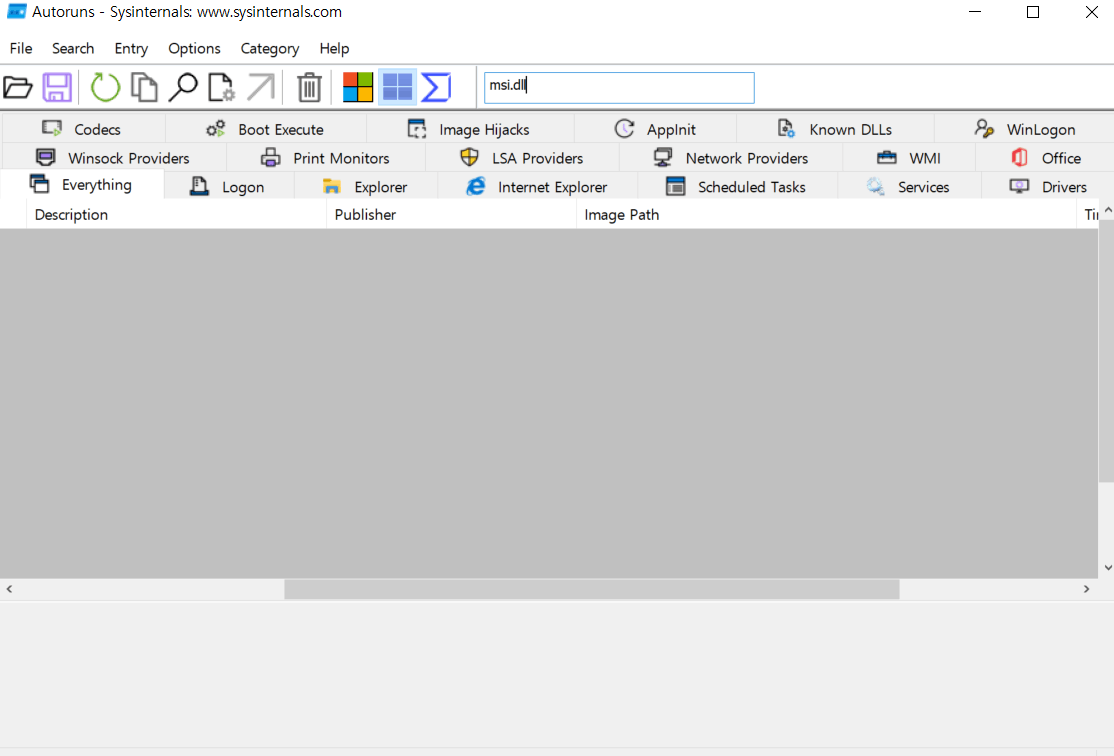The image size is (1114, 756).
Task: Switch to the Internet Explorer tab
Action: [x=538, y=187]
